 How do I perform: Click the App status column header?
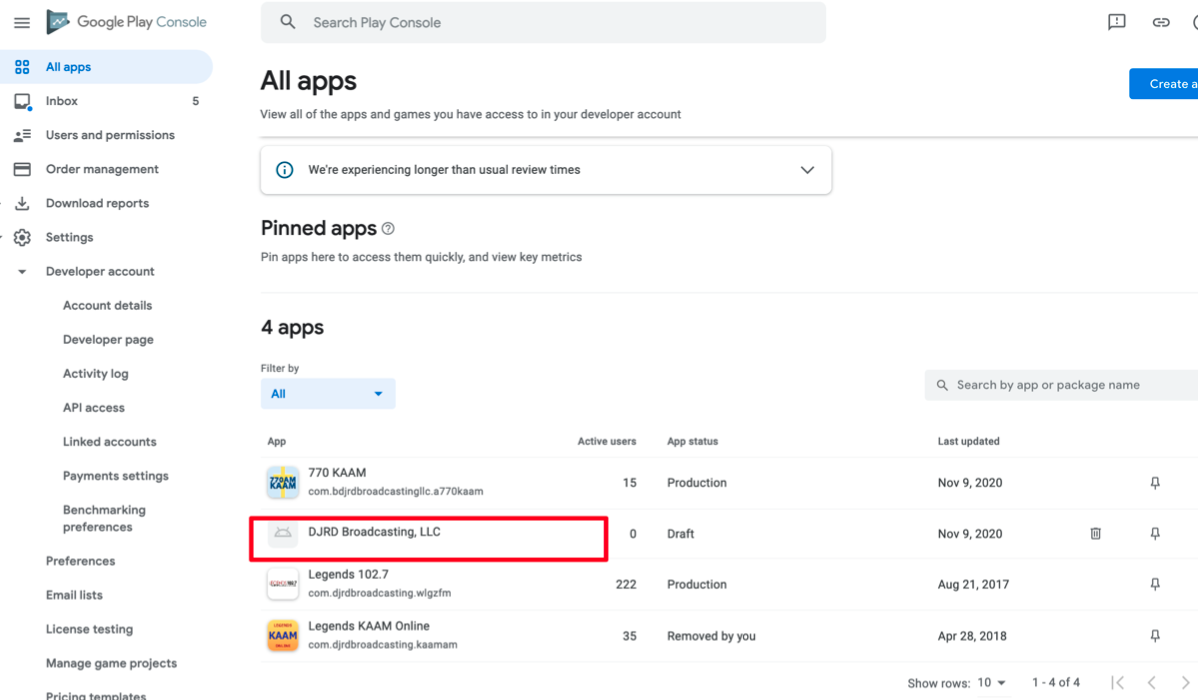692,442
